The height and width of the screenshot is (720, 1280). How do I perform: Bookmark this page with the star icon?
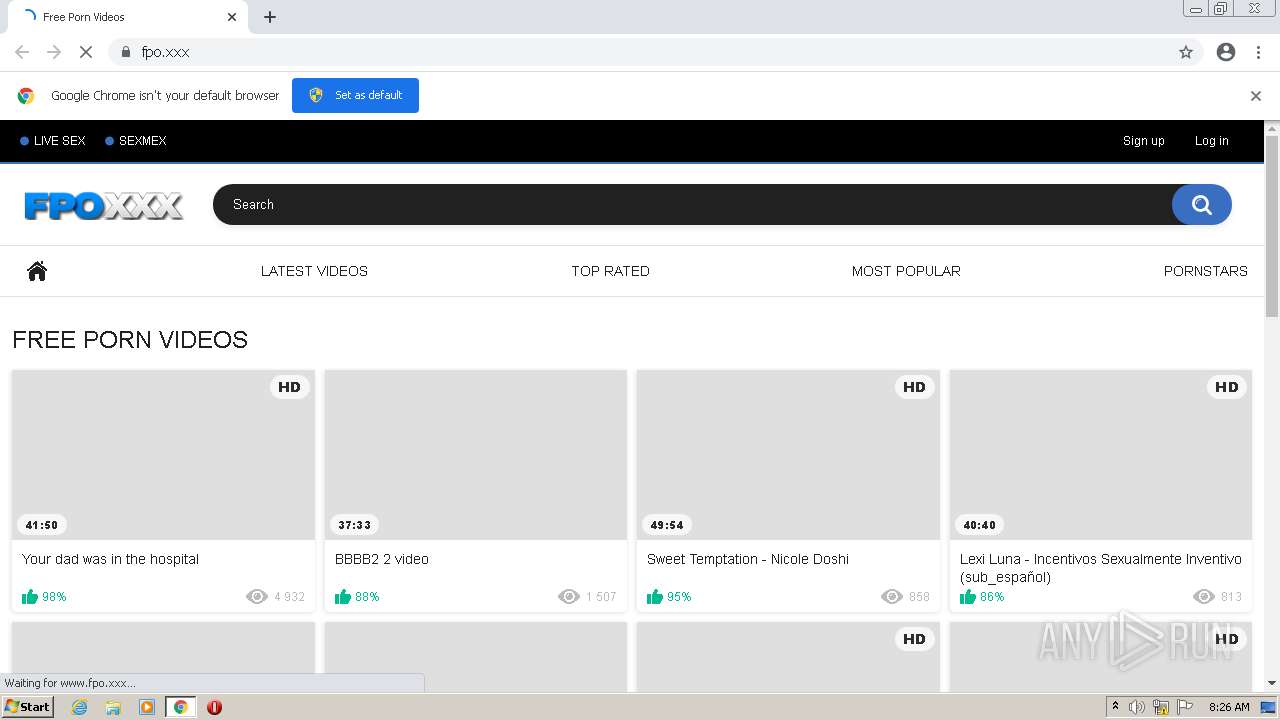[1186, 52]
